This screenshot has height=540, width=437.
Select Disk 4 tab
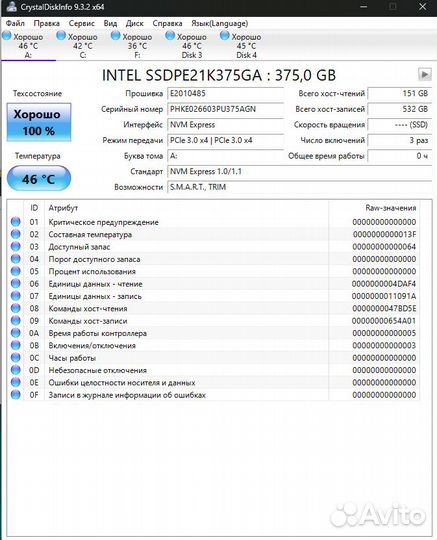246,45
